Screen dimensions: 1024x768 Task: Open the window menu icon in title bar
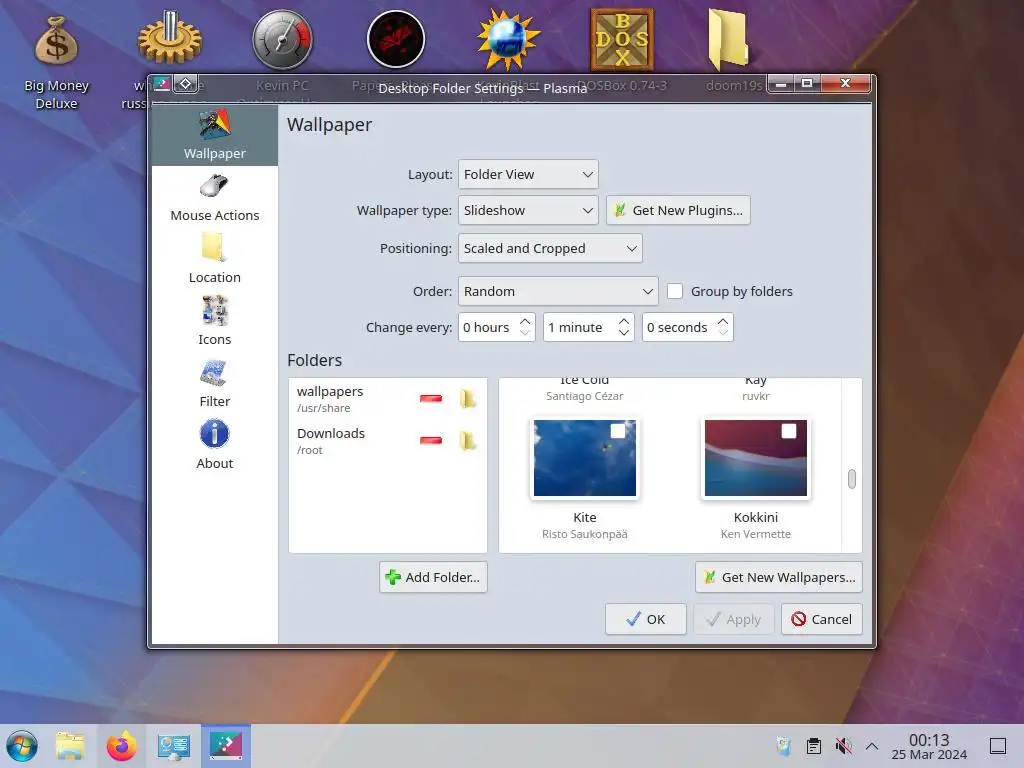(x=162, y=84)
